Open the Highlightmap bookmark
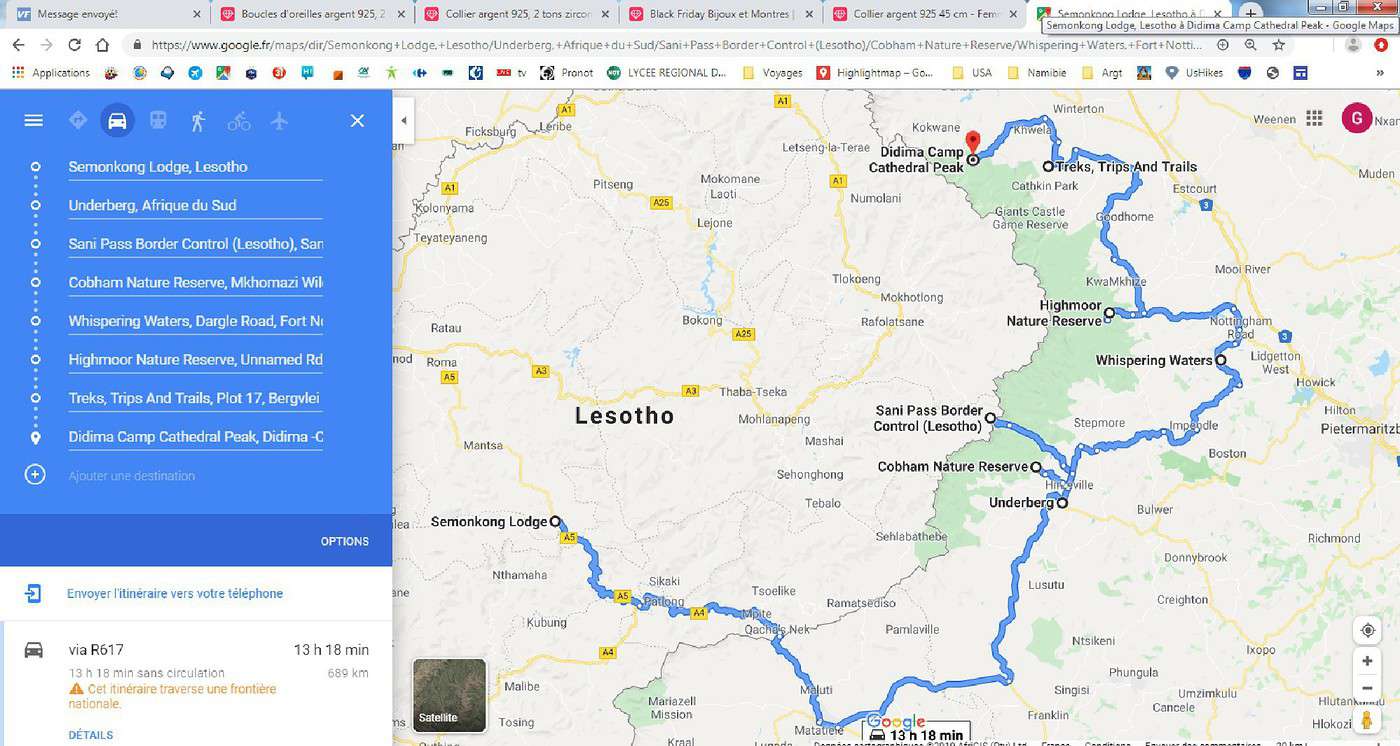Image resolution: width=1400 pixels, height=746 pixels. [875, 73]
